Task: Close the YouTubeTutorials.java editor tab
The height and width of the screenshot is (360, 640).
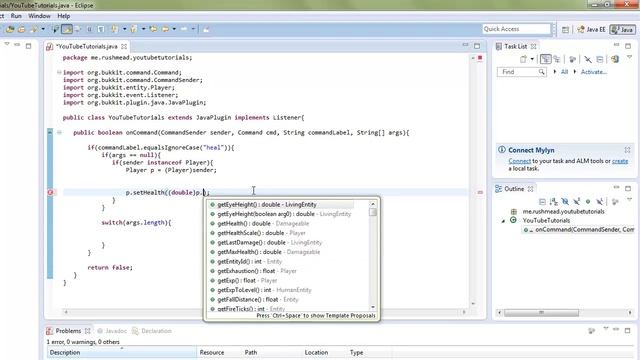Action: [124, 47]
